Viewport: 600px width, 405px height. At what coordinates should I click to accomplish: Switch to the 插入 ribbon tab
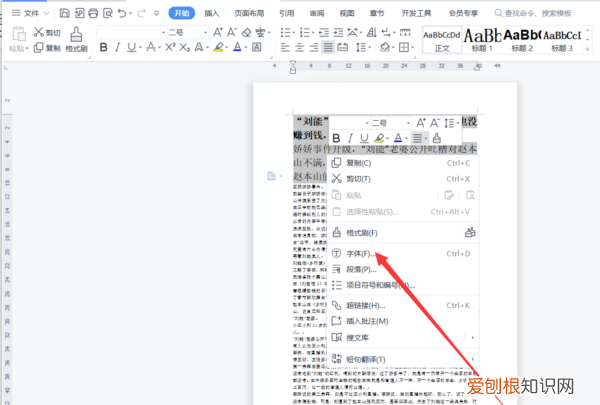[212, 13]
